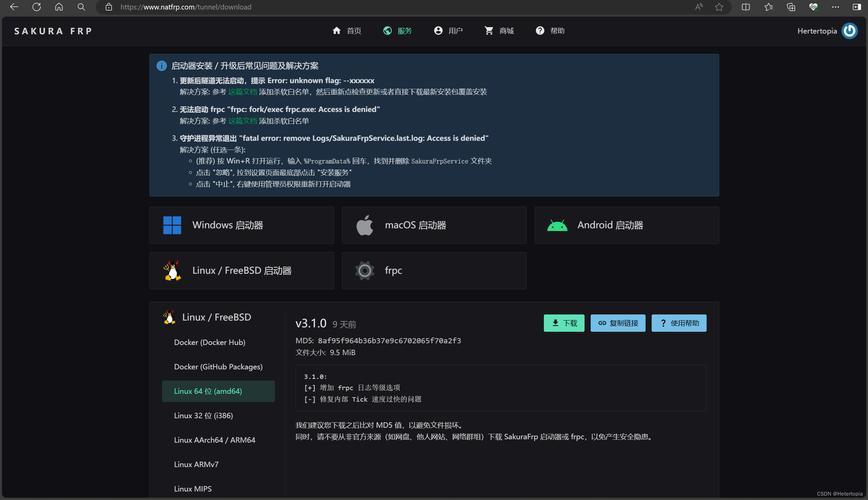The height and width of the screenshot is (500, 868).
Task: Open the documentation link in solution 2
Action: click(x=242, y=121)
